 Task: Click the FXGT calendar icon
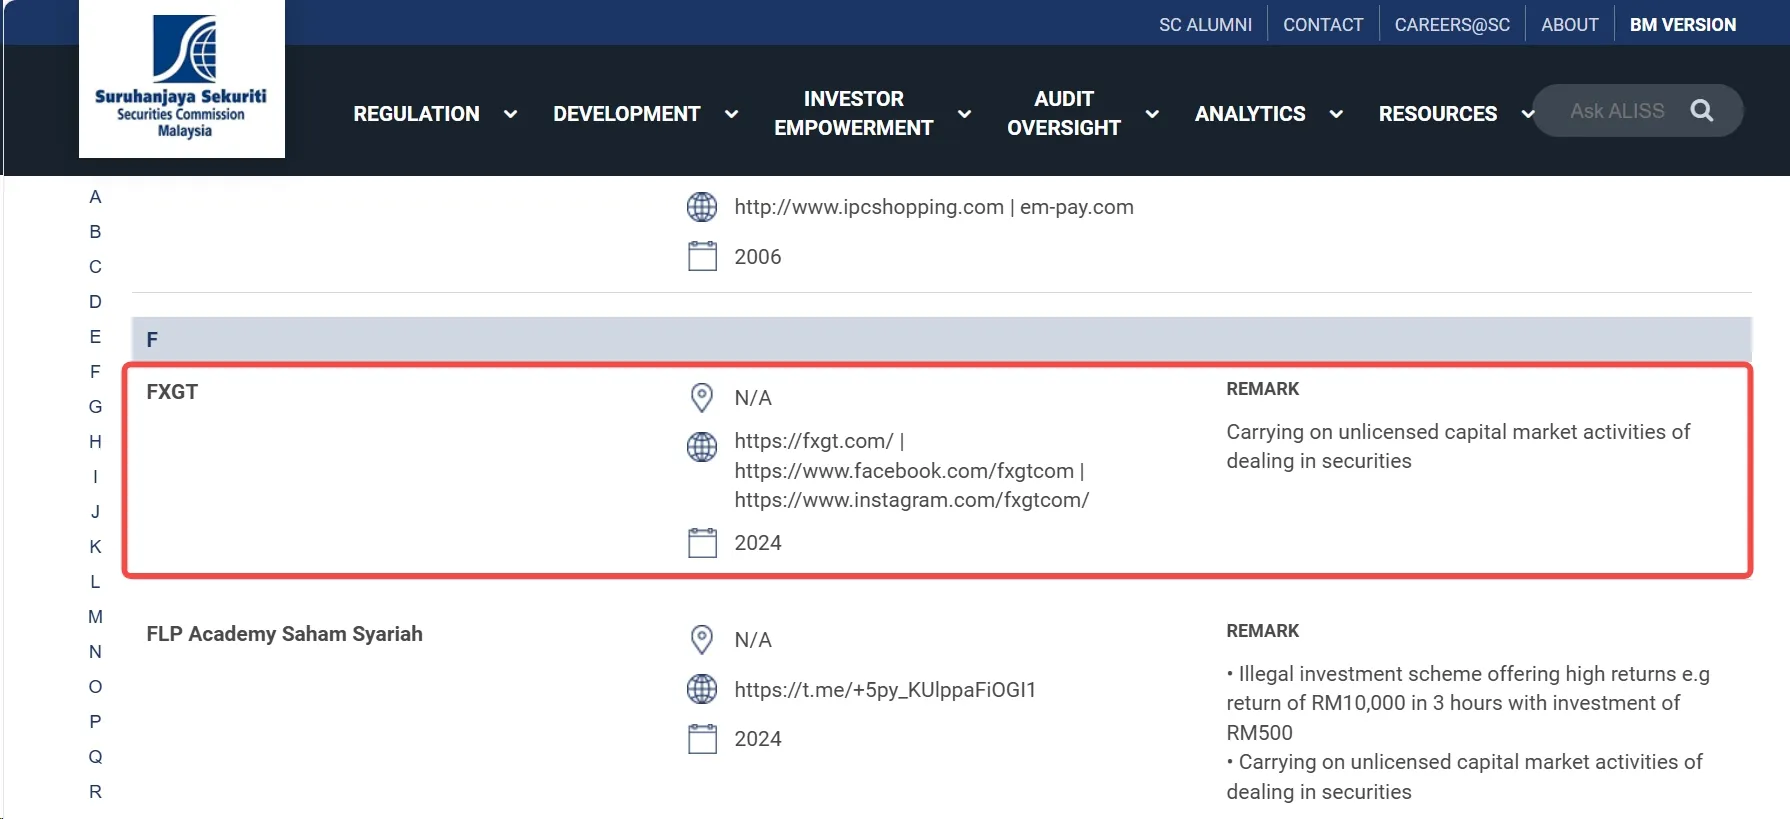coord(702,543)
